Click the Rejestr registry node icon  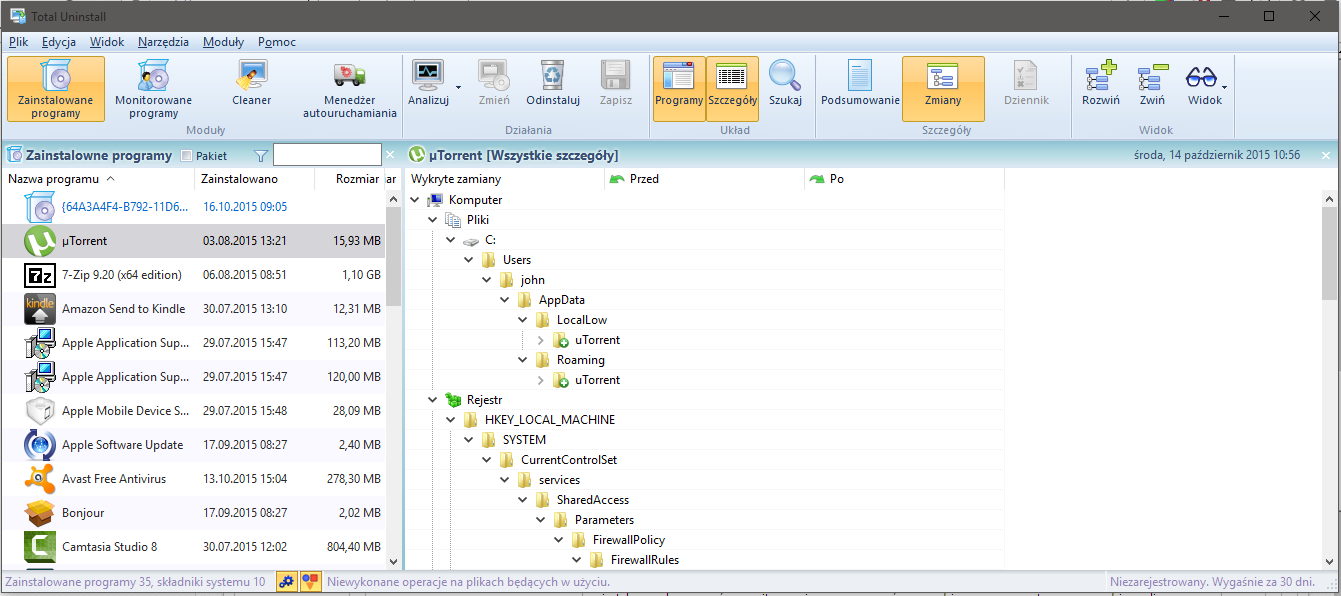click(453, 400)
